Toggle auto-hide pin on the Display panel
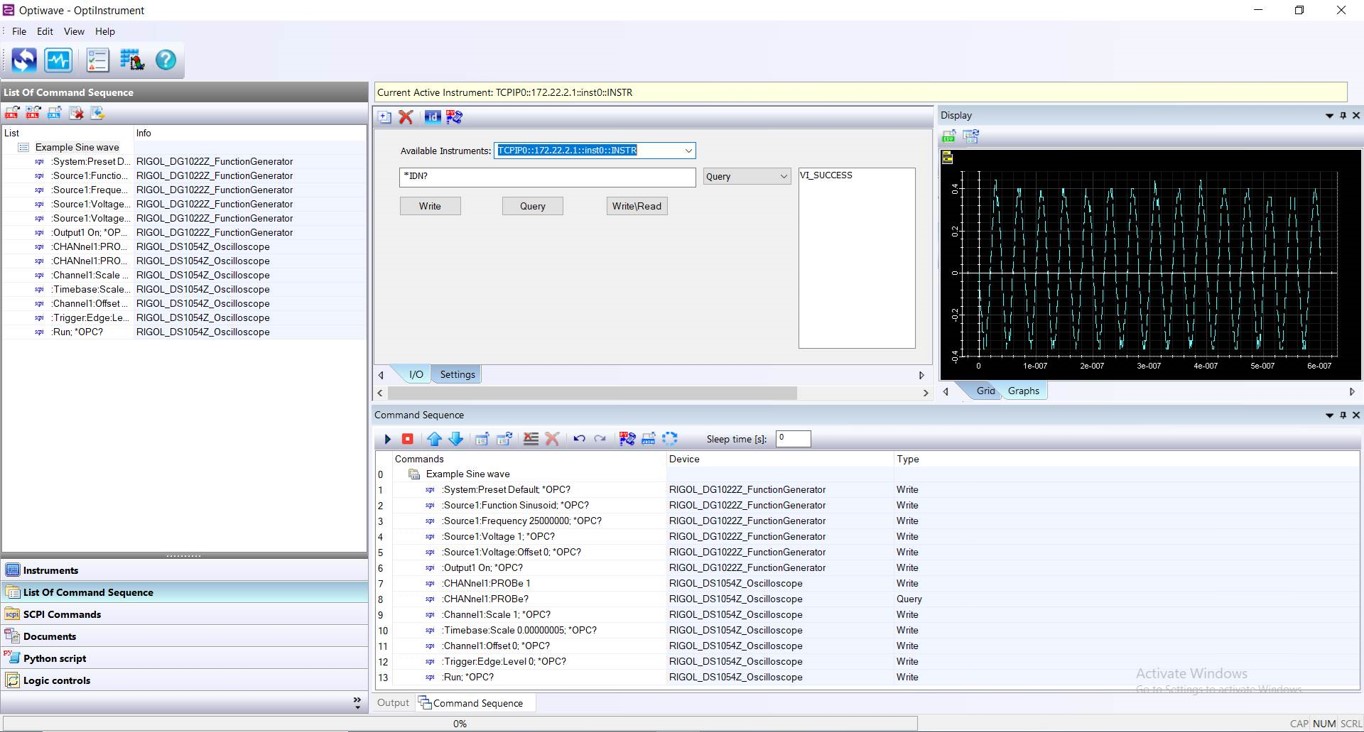 [1343, 115]
